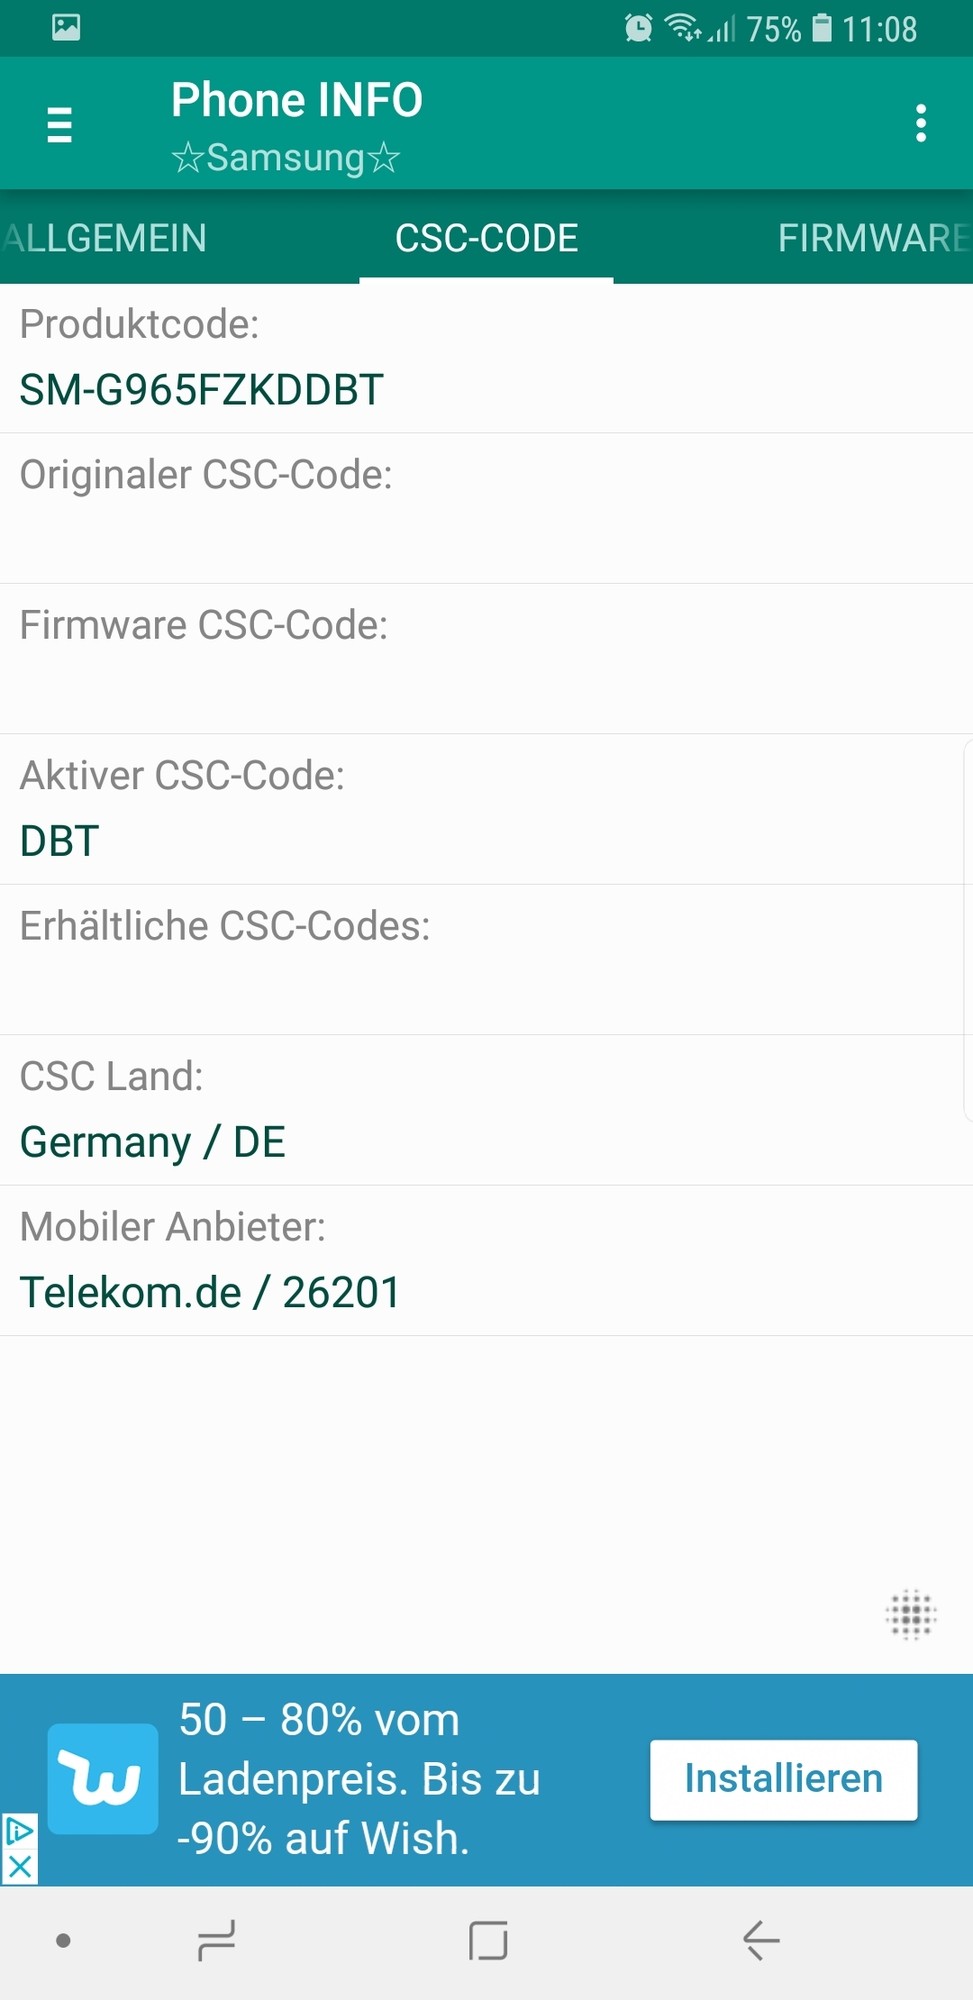The height and width of the screenshot is (2000, 973).
Task: Close the ad with X icon
Action: click(19, 1867)
